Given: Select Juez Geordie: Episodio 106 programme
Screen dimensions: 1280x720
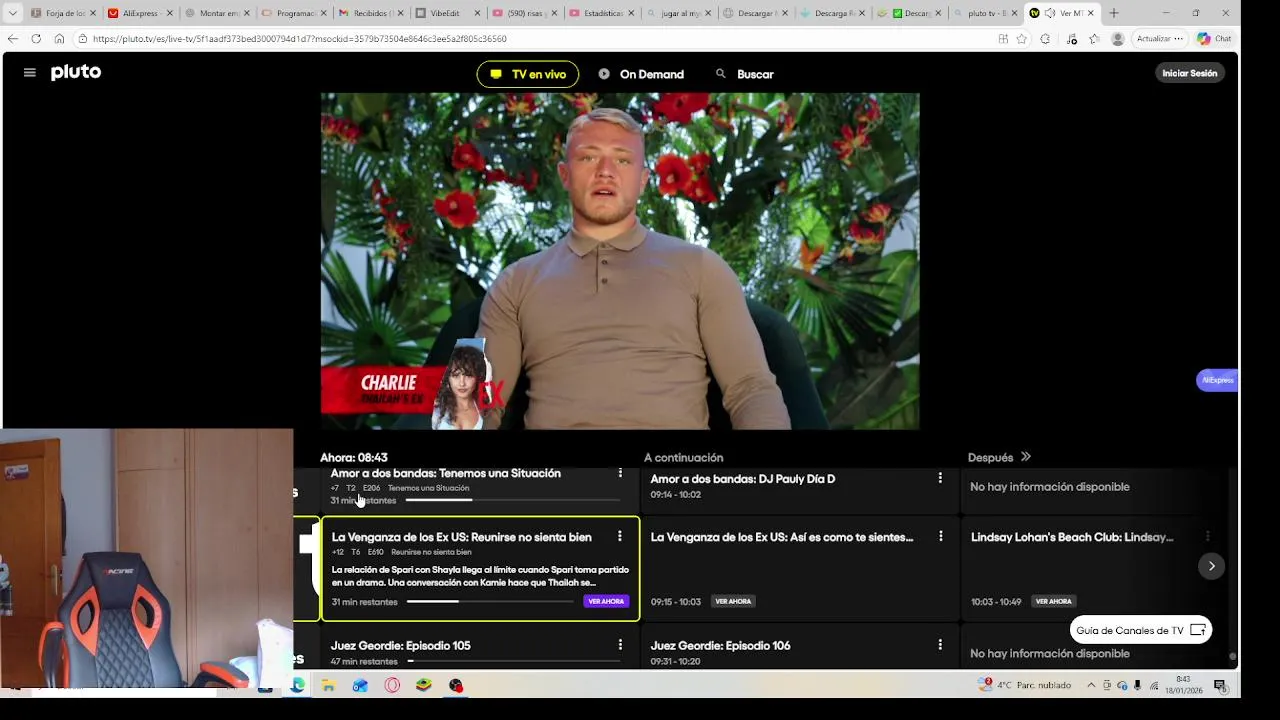Looking at the screenshot, I should [720, 645].
